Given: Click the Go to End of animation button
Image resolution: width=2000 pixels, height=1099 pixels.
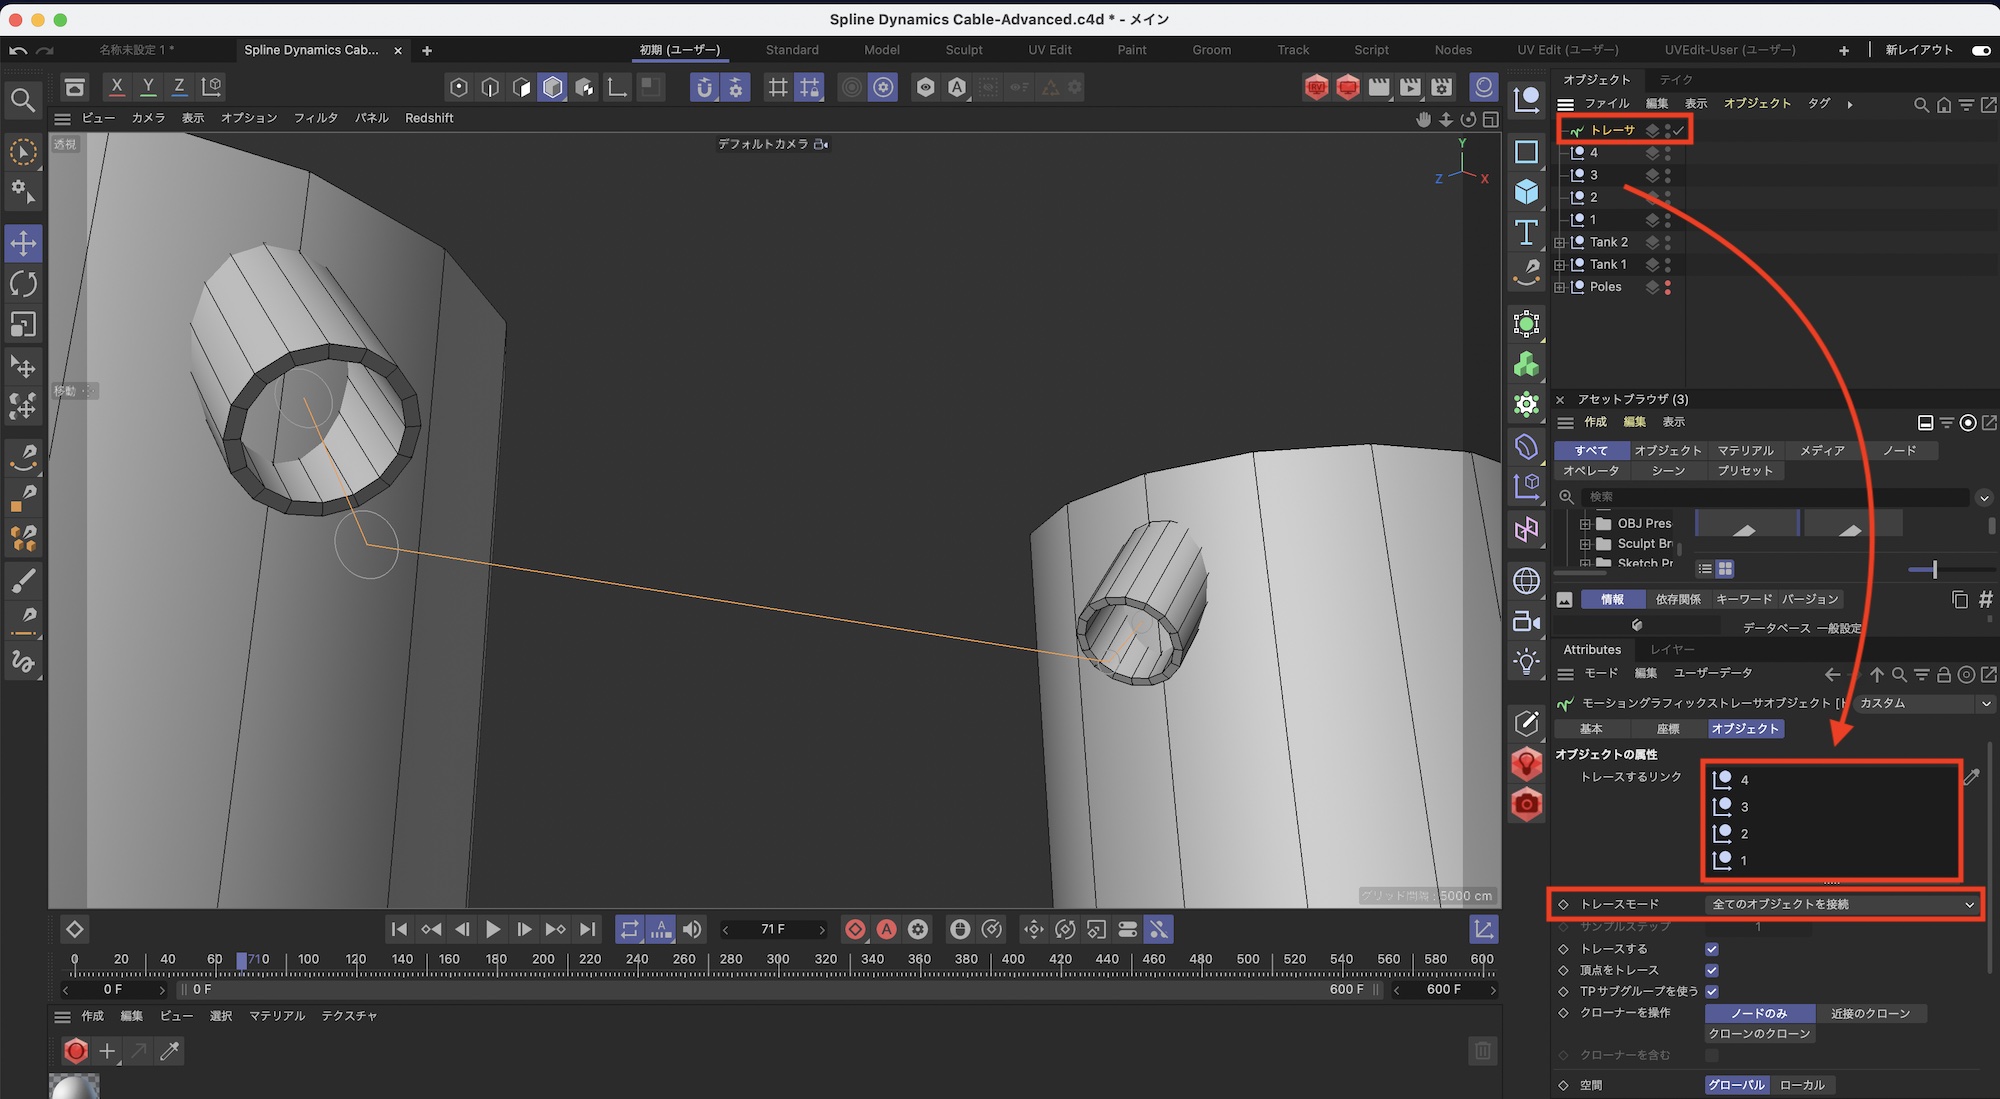Looking at the screenshot, I should click(588, 930).
